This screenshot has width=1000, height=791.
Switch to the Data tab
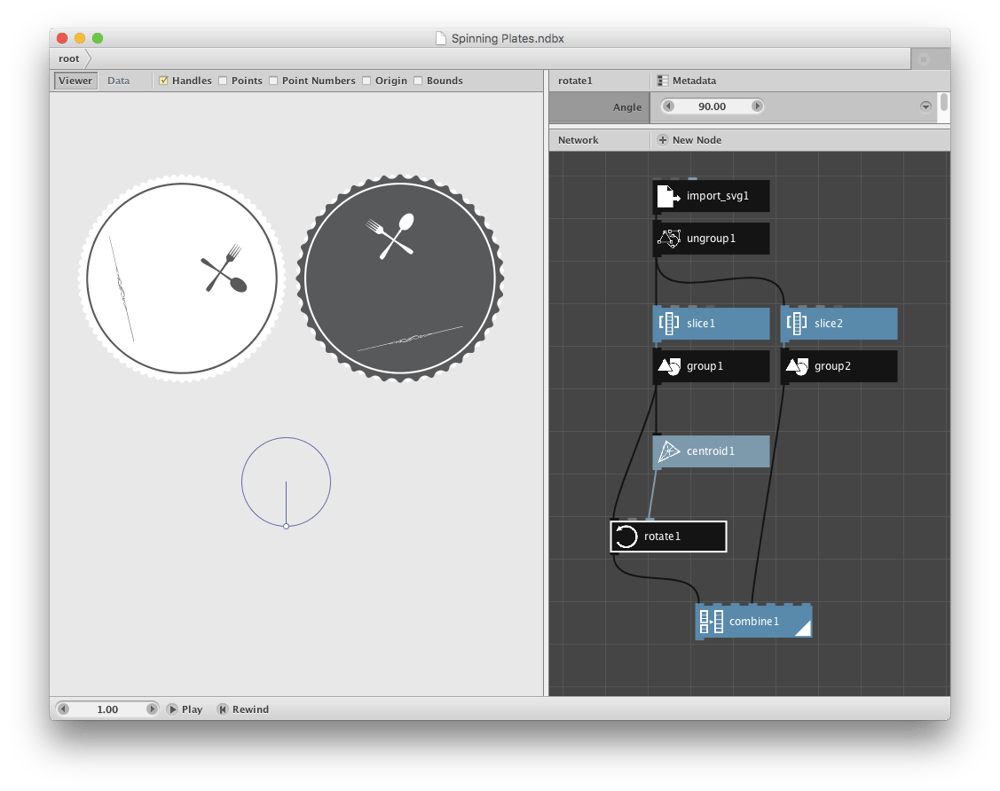pyautogui.click(x=119, y=80)
